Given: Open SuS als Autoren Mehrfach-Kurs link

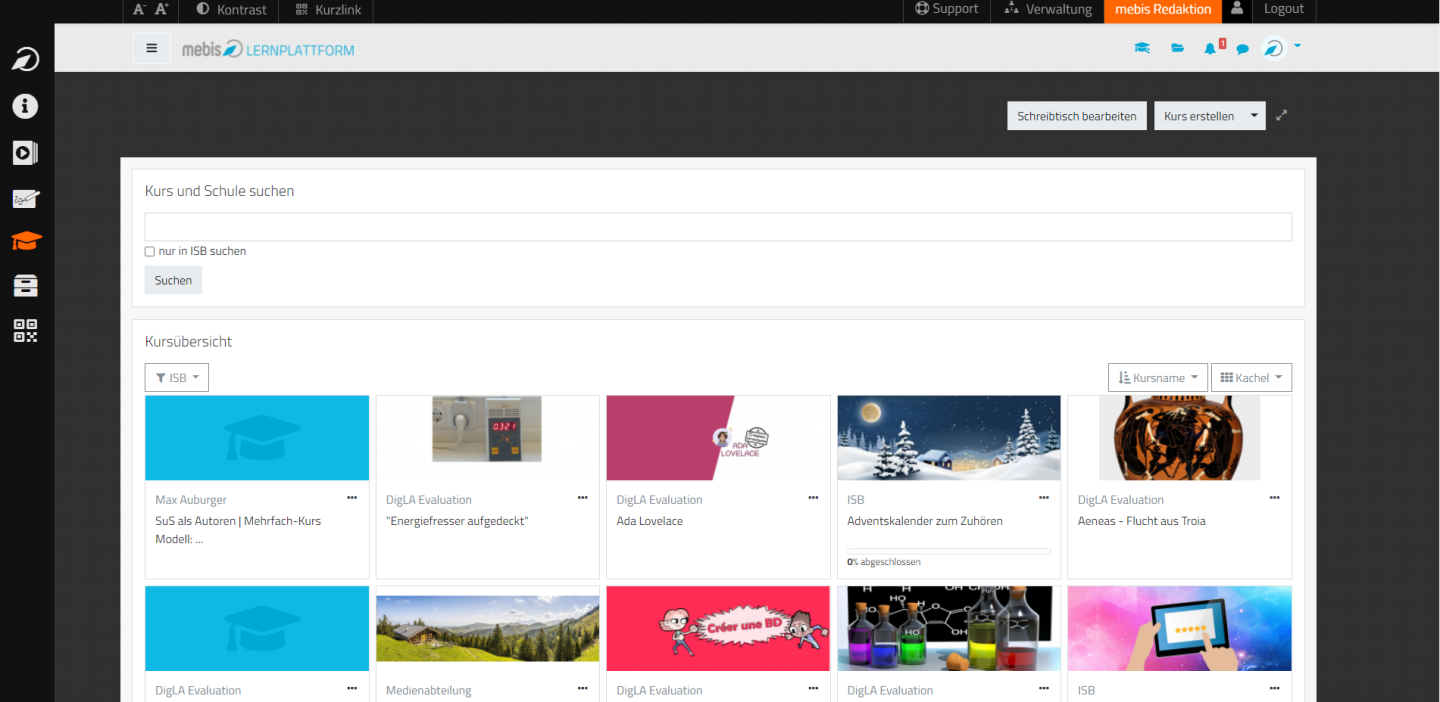Looking at the screenshot, I should 238,529.
